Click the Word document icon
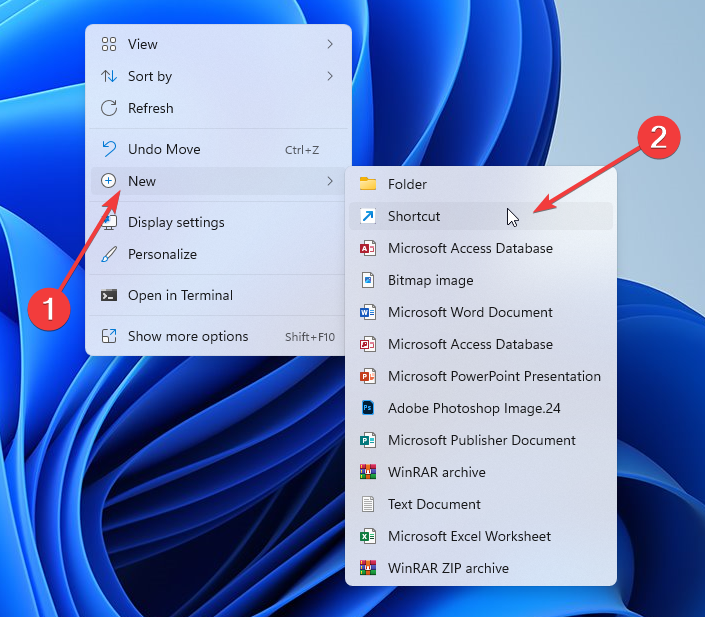This screenshot has width=705, height=617. pos(368,312)
